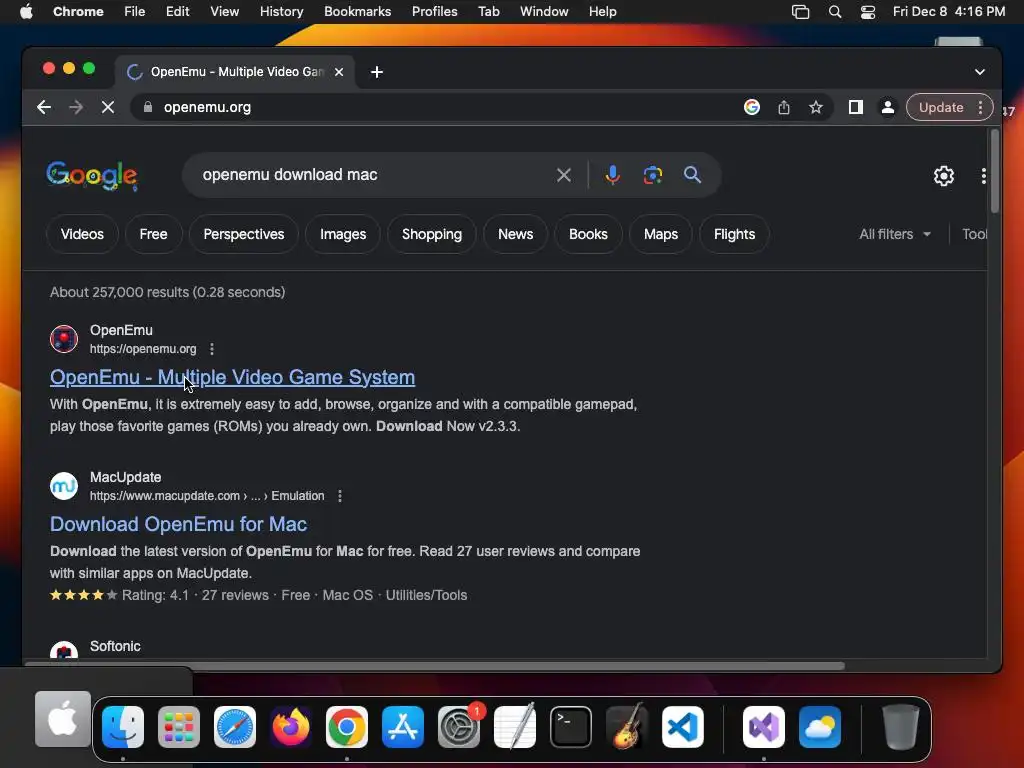1024x768 pixels.
Task: Launch Firefox from the Dock
Action: pyautogui.click(x=291, y=726)
